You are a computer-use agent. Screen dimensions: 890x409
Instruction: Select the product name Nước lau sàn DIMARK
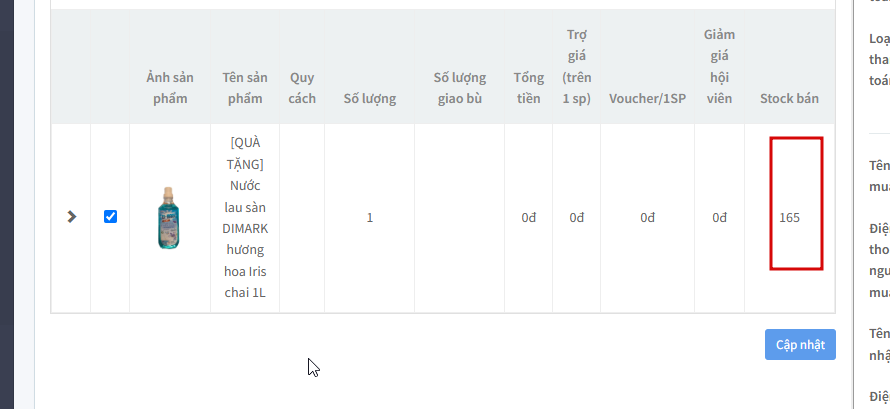[245, 217]
